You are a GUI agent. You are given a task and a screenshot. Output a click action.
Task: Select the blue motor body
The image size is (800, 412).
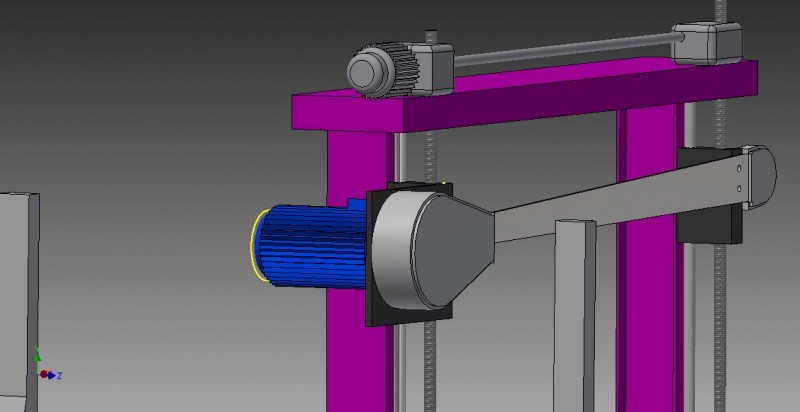pyautogui.click(x=311, y=246)
